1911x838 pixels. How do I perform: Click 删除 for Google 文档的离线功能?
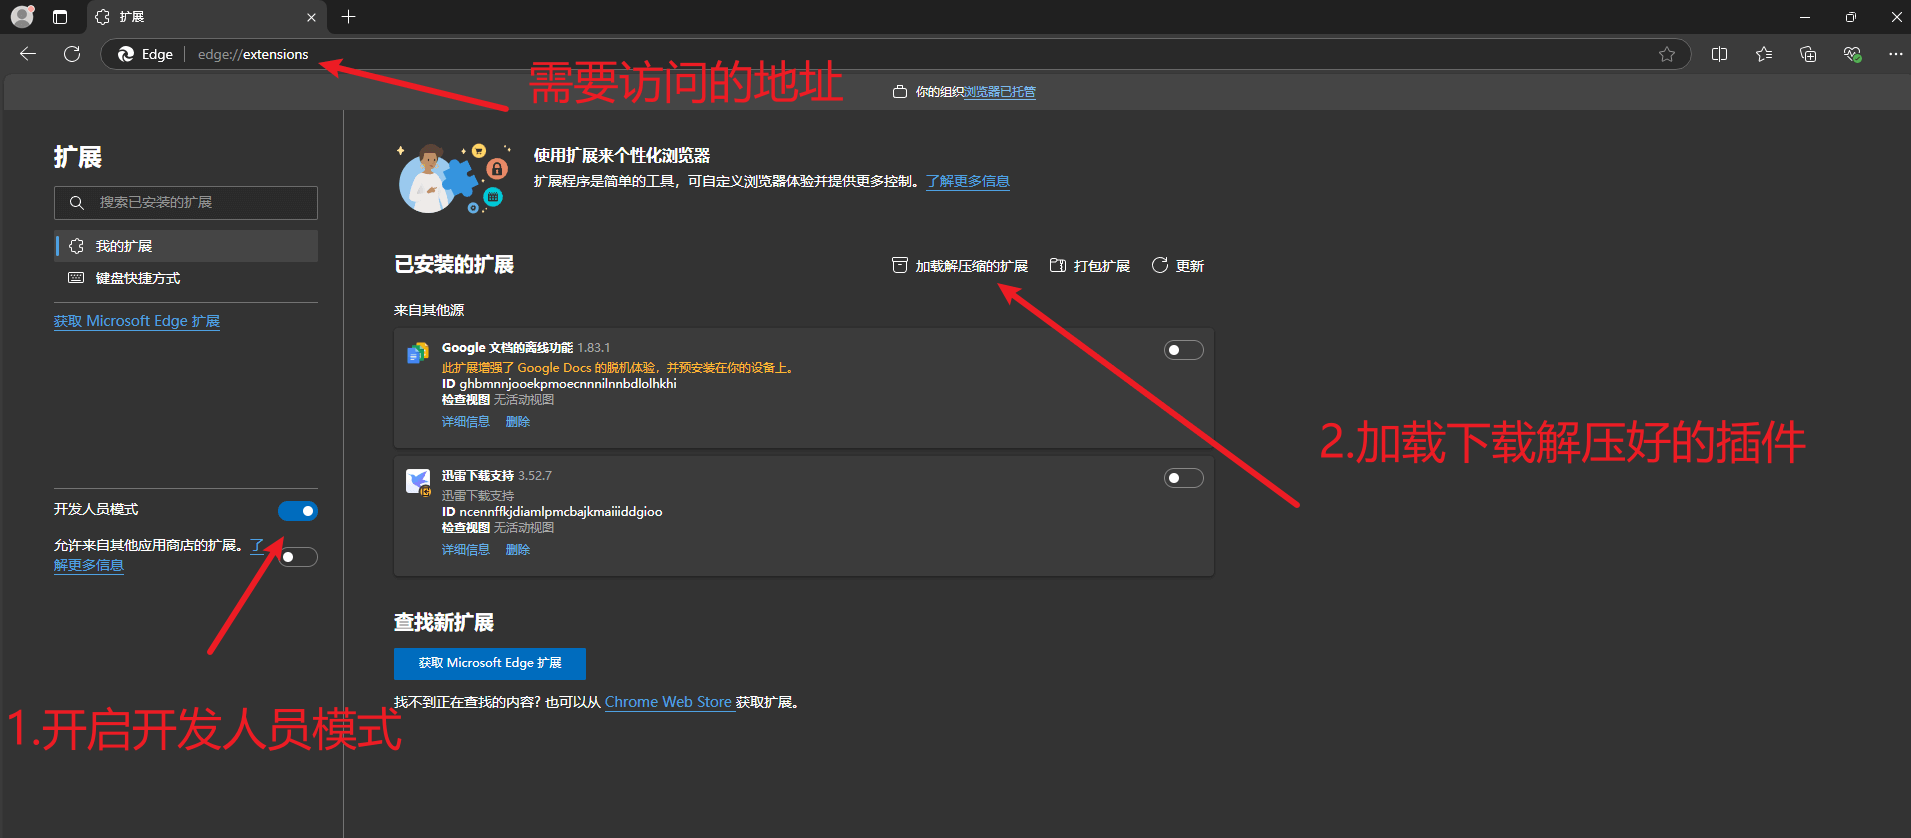pyautogui.click(x=518, y=422)
